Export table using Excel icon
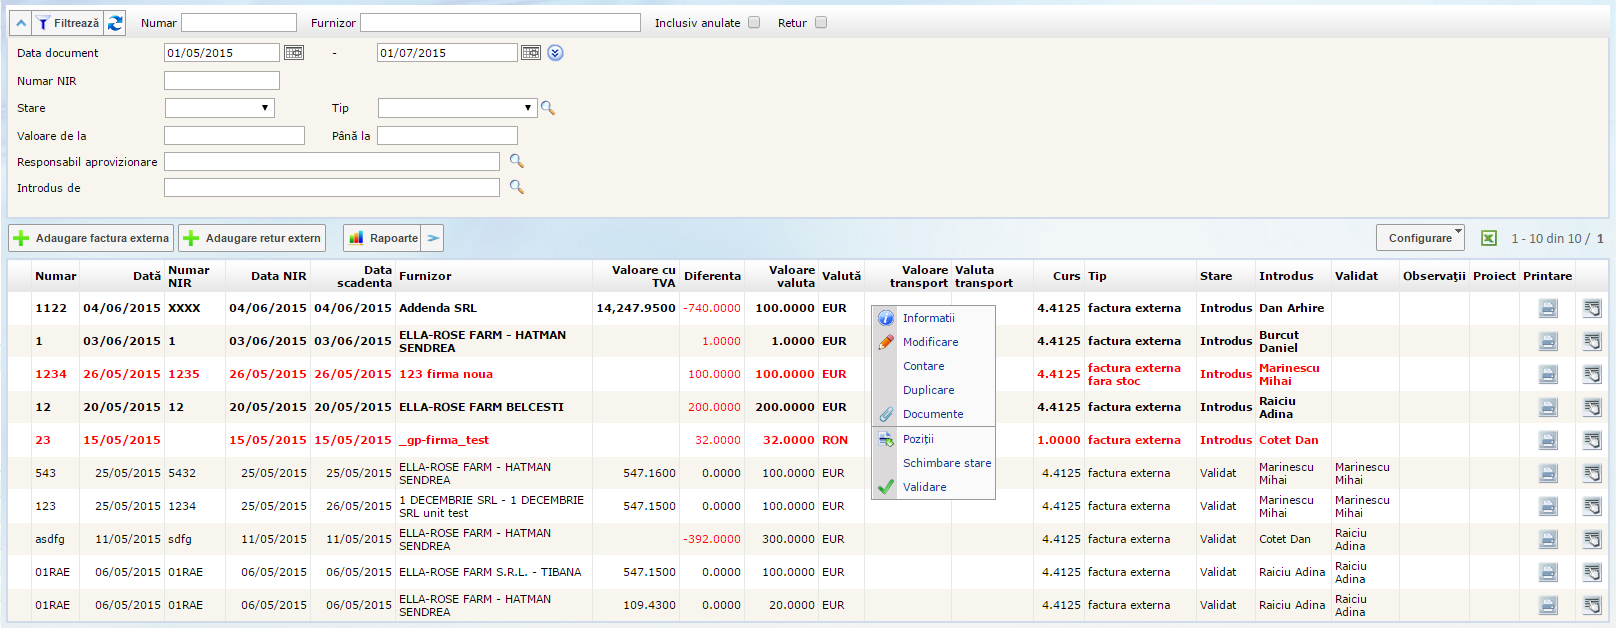This screenshot has width=1616, height=628. click(1488, 238)
